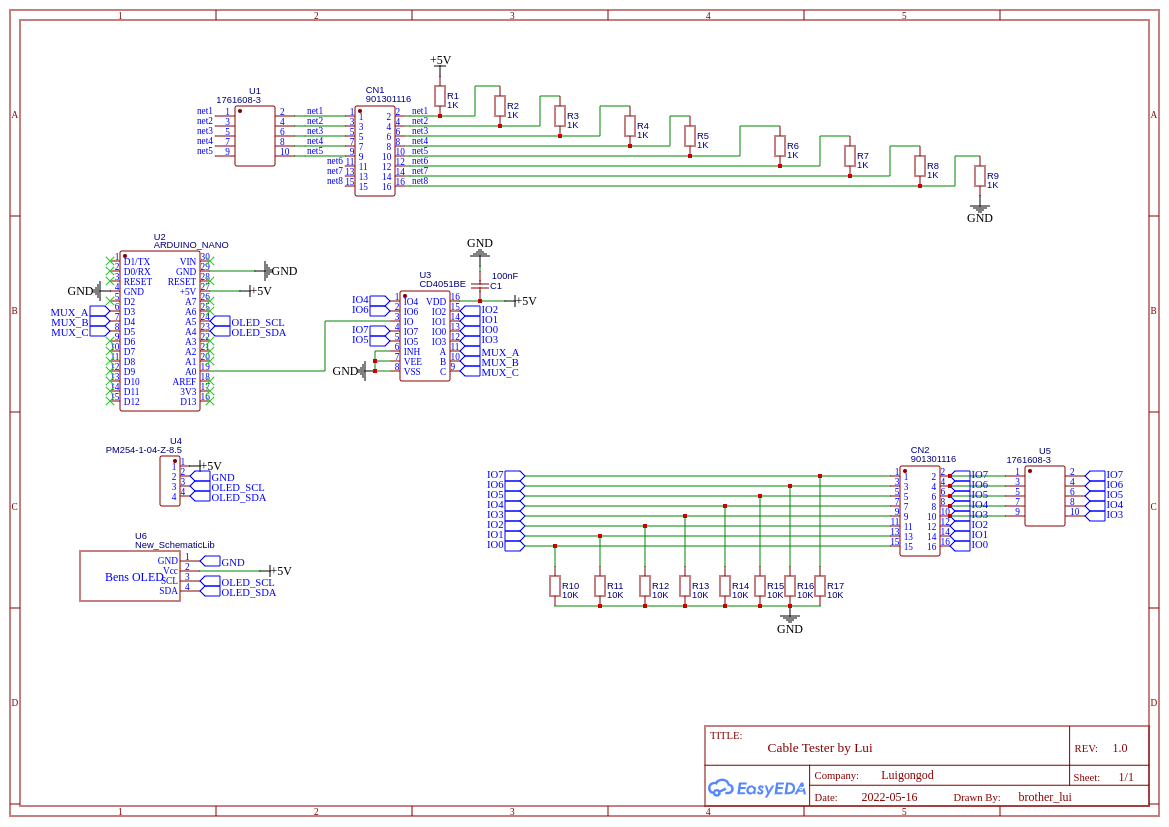Select resistor R11 10K symbol
The width and height of the screenshot is (1169, 827).
click(x=599, y=586)
